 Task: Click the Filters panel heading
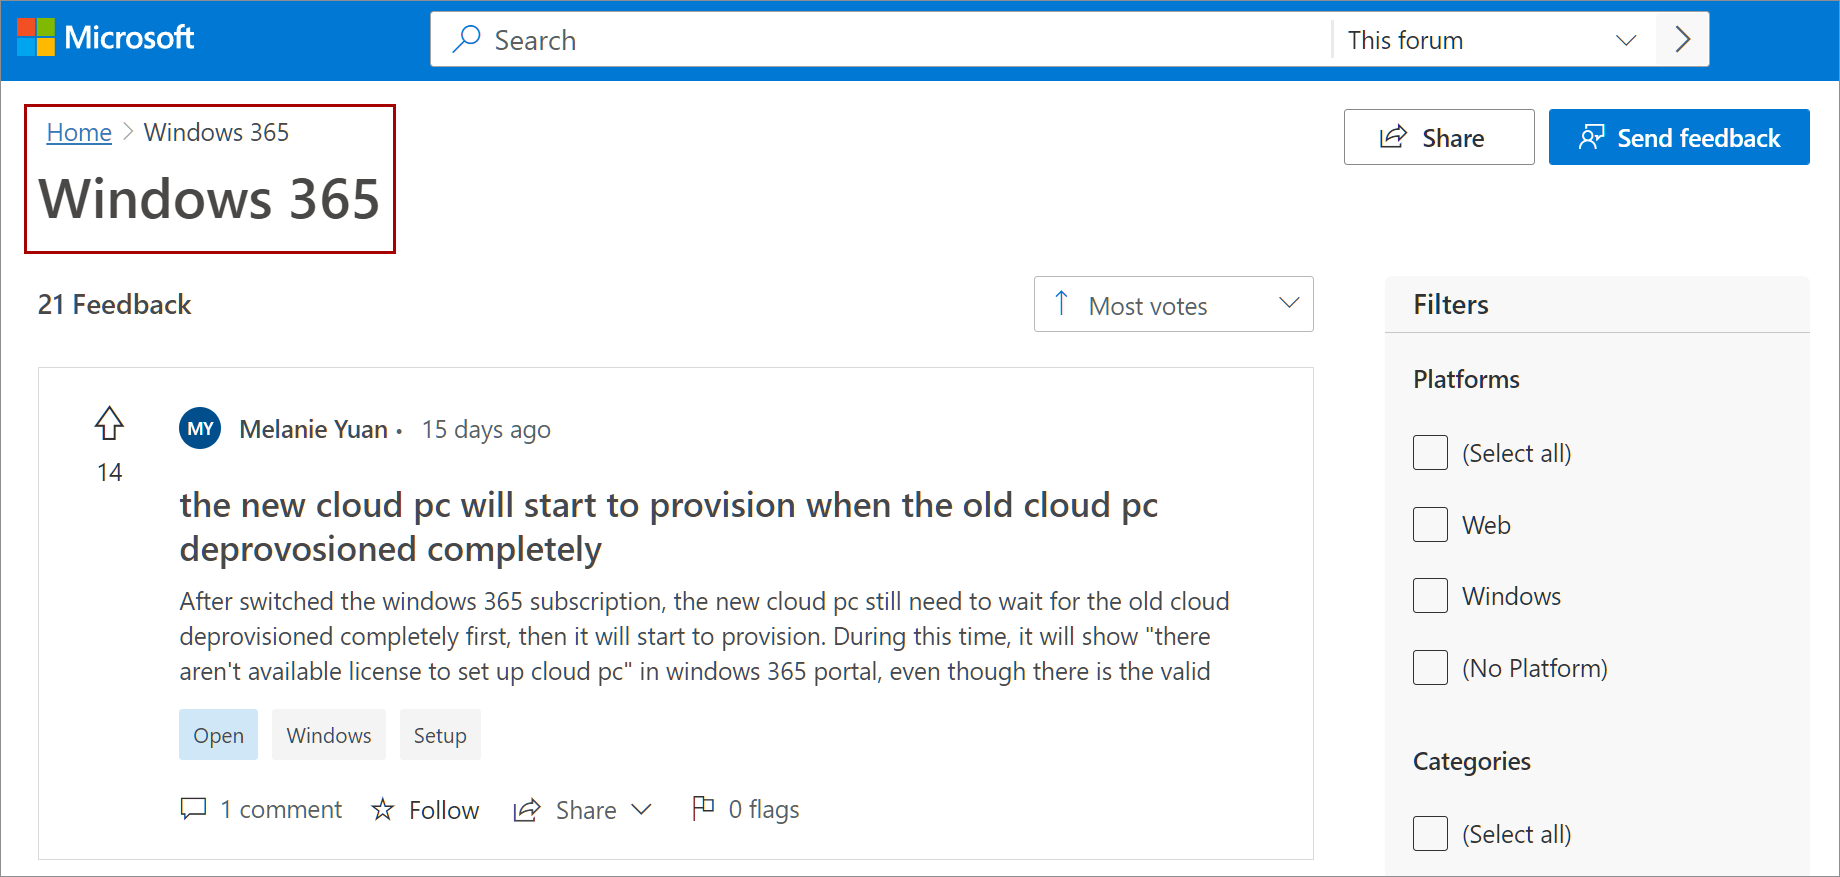pyautogui.click(x=1450, y=304)
